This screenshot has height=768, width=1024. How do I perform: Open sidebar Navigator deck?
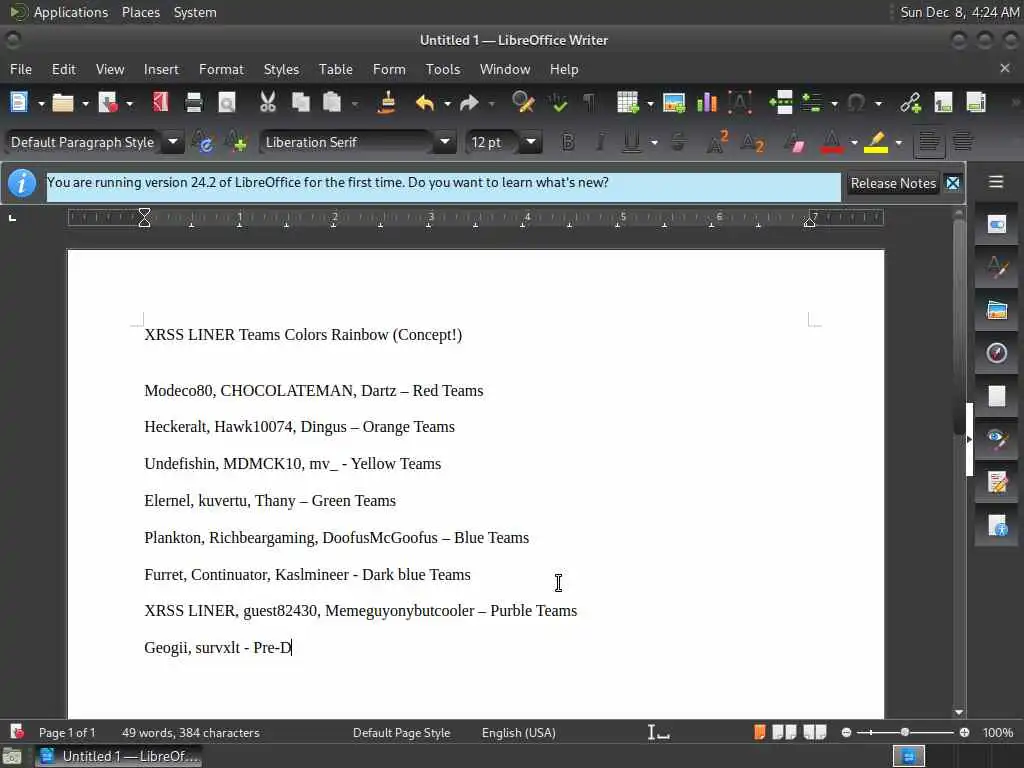click(997, 353)
